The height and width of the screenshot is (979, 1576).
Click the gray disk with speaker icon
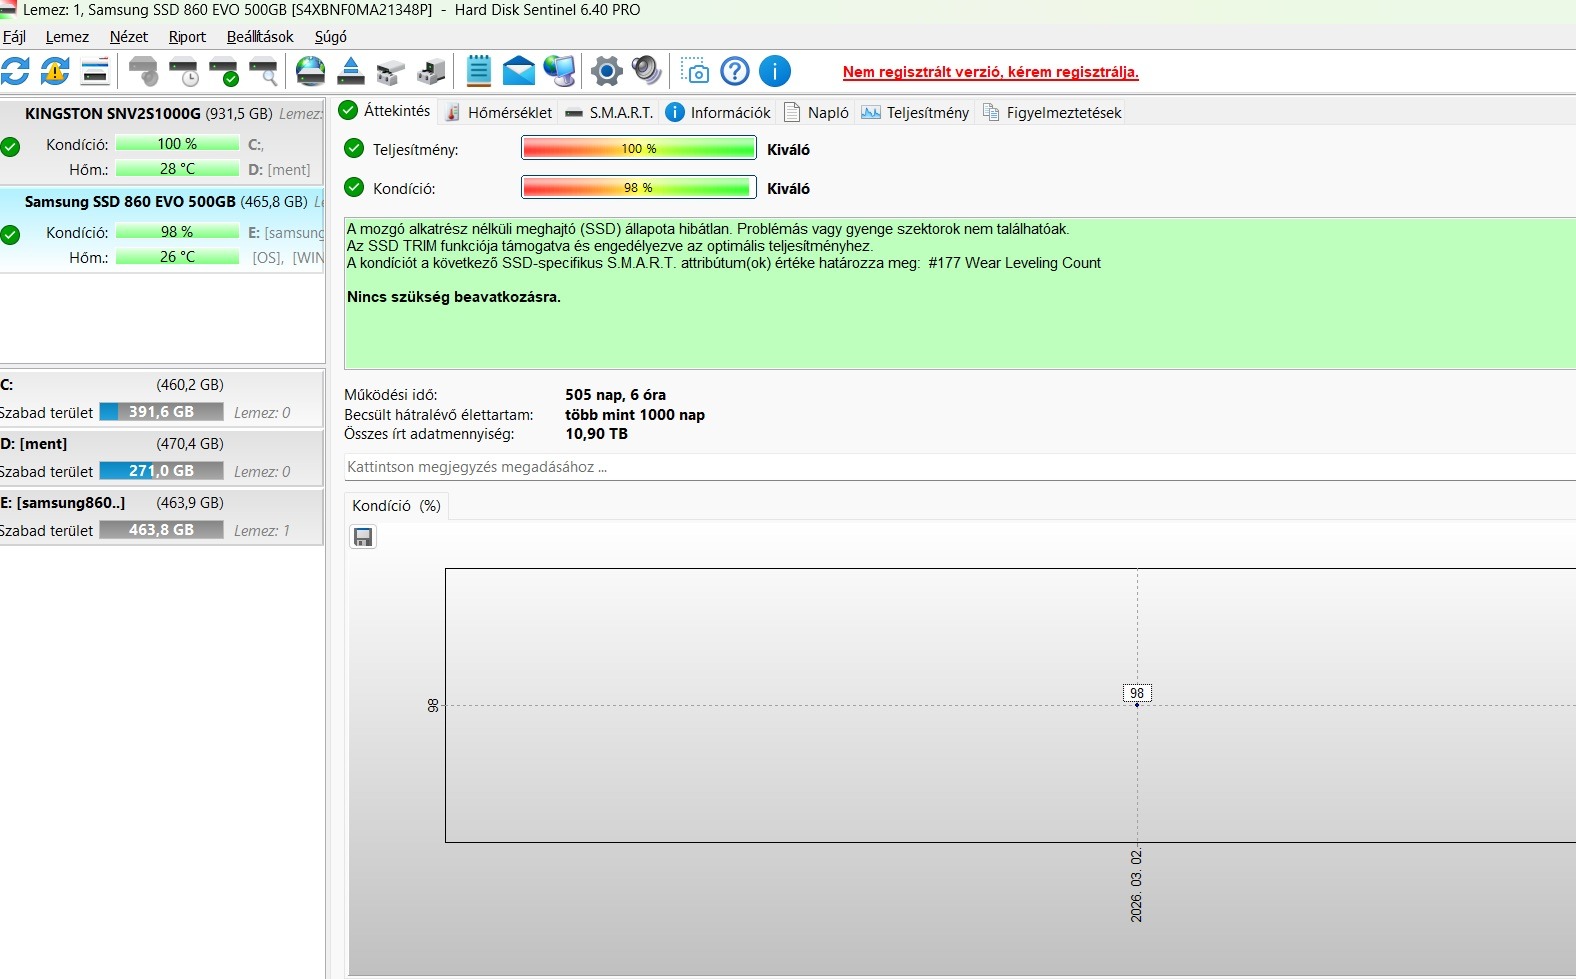click(x=144, y=71)
